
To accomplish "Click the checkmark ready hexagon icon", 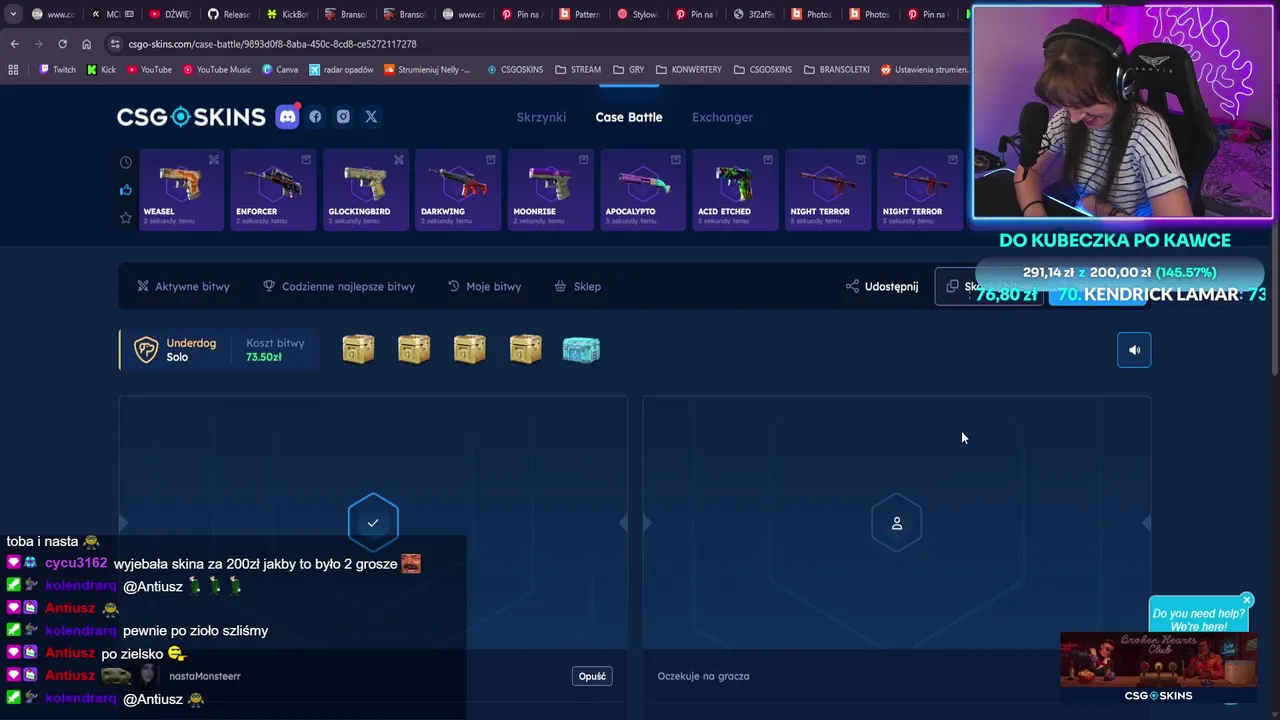I will coord(373,523).
